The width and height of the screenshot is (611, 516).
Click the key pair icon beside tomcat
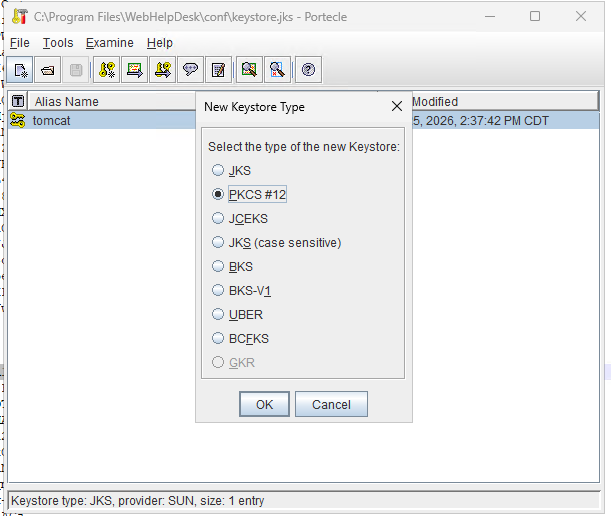(18, 120)
